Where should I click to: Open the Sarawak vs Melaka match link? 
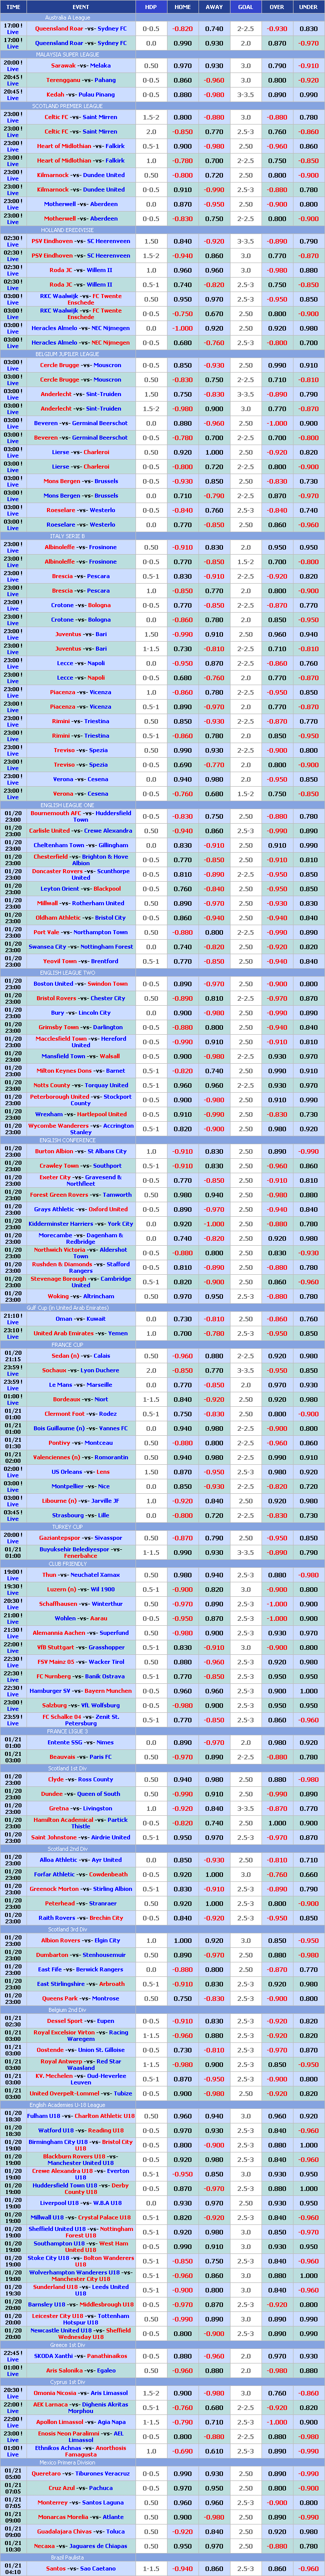[x=80, y=66]
